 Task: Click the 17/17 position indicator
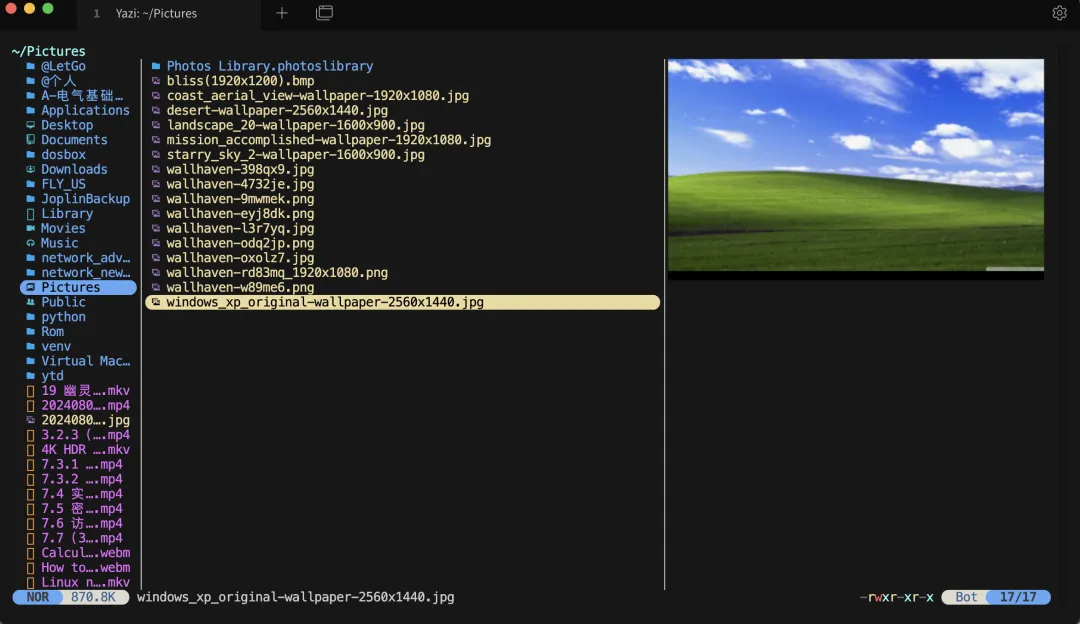pyautogui.click(x=1018, y=597)
